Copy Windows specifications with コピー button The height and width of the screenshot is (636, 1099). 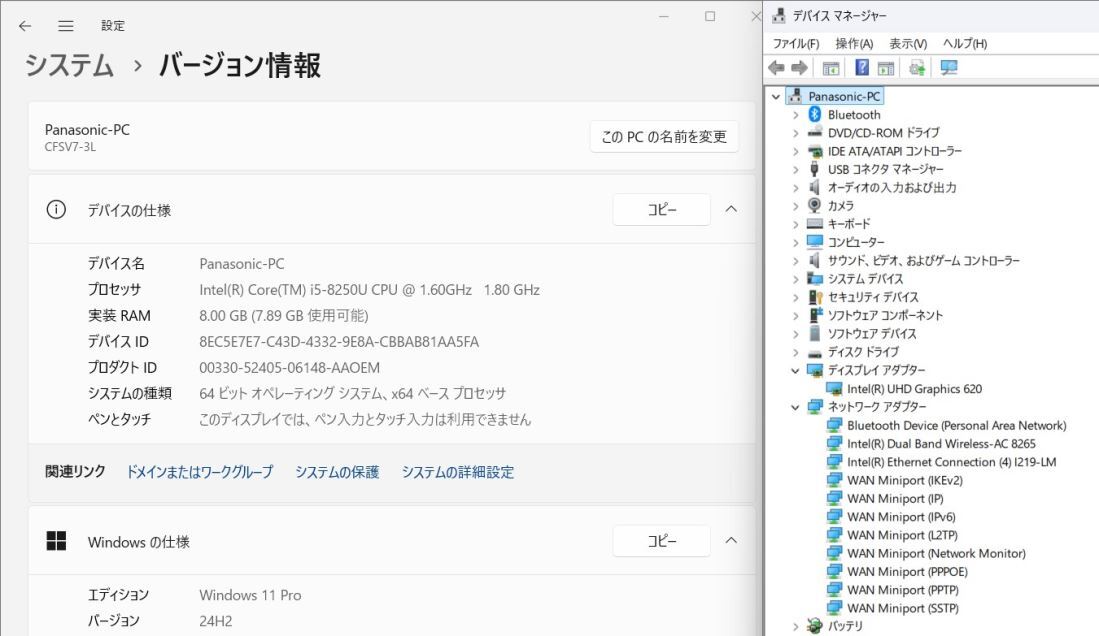[662, 541]
